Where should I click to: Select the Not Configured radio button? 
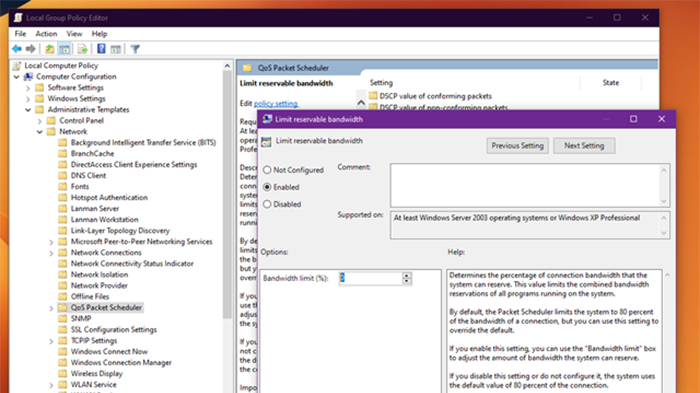267,170
